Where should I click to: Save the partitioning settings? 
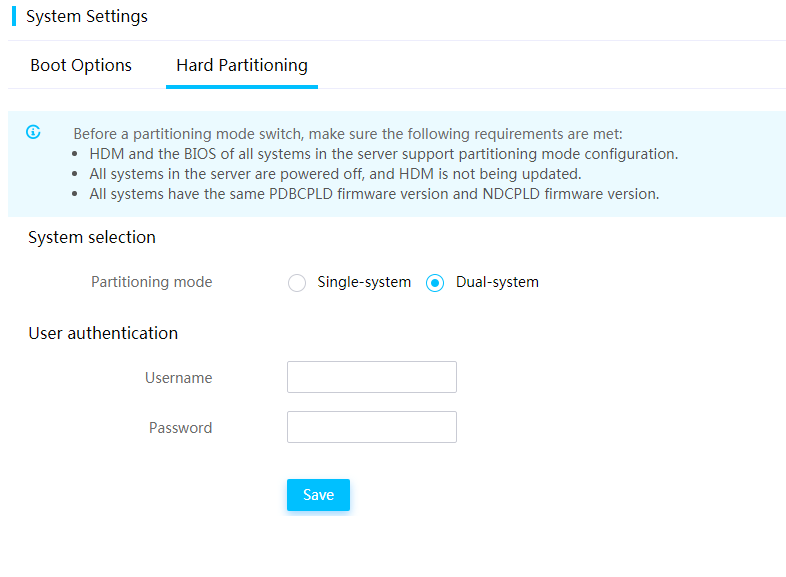click(x=318, y=495)
